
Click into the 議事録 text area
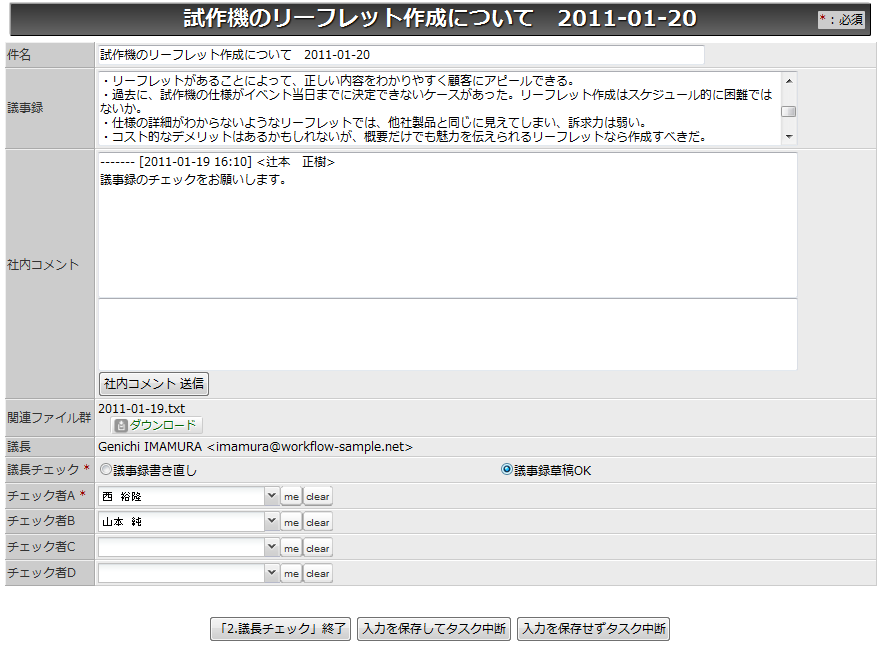pyautogui.click(x=440, y=109)
